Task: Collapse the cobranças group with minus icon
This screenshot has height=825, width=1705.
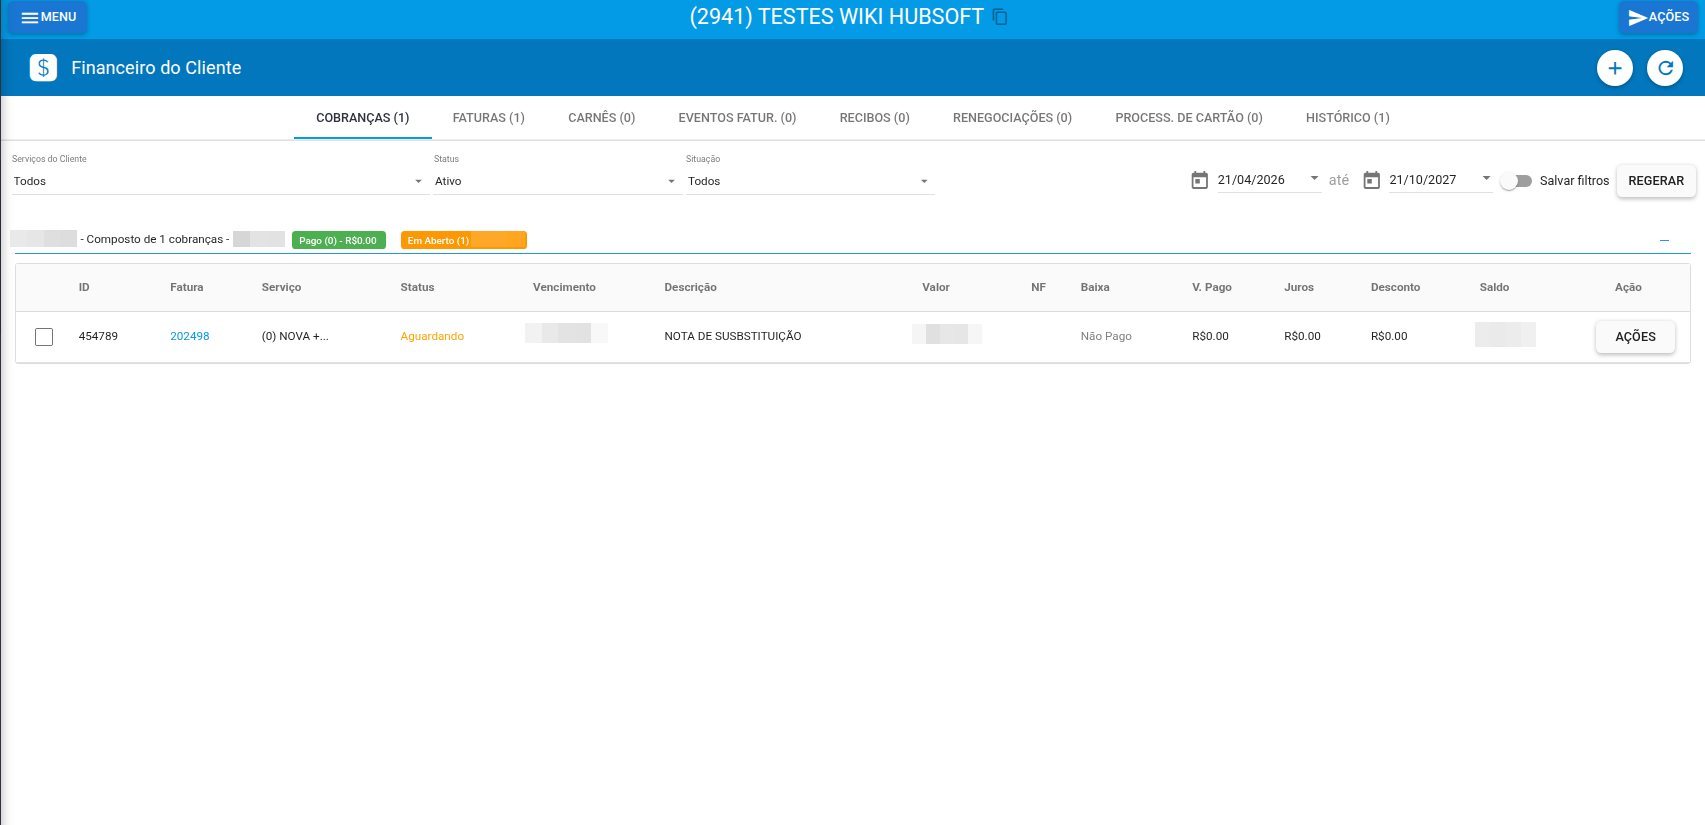Action: (1664, 240)
